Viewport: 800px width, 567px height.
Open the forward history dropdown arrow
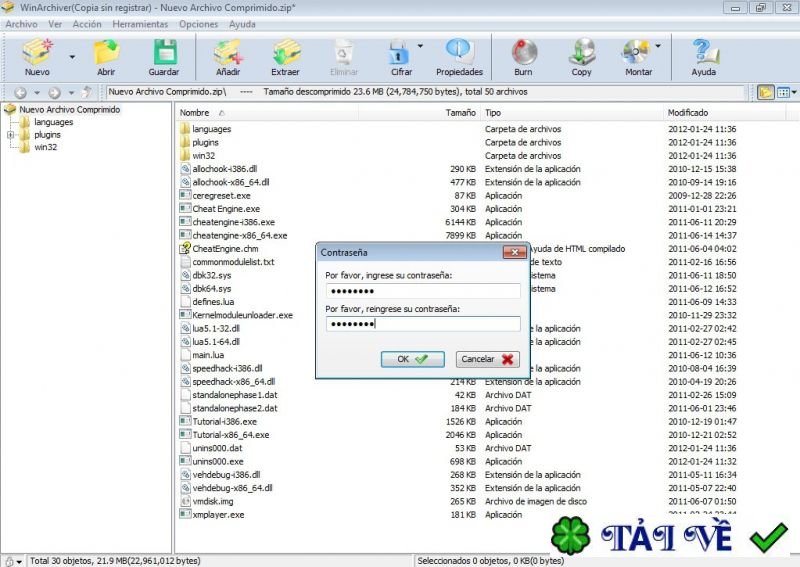(71, 93)
